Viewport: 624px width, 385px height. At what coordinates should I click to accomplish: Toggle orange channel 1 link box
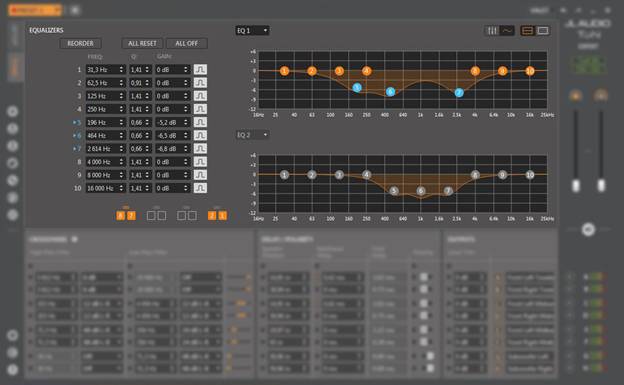point(222,216)
